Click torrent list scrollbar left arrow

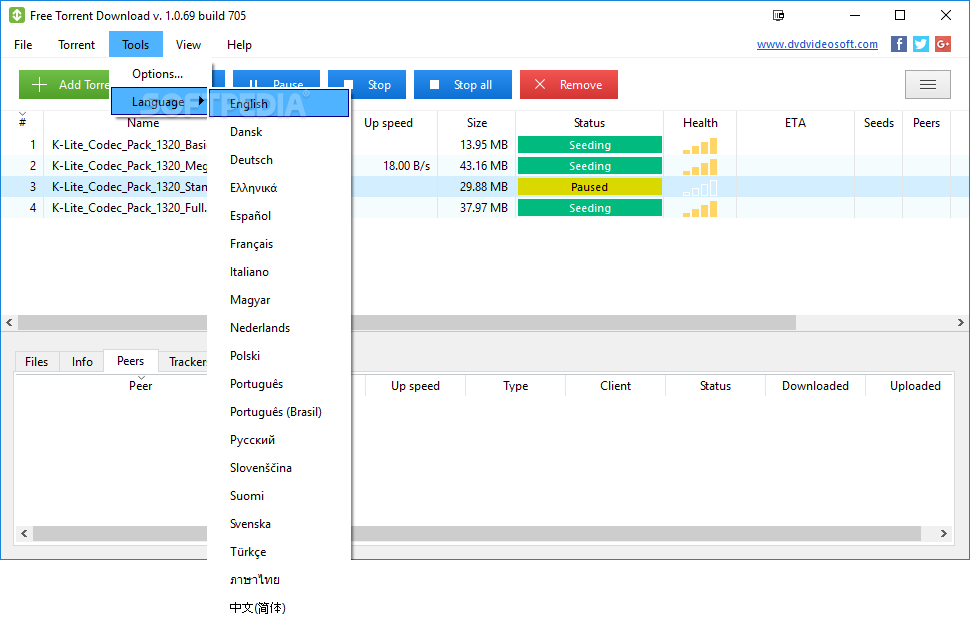[9, 322]
